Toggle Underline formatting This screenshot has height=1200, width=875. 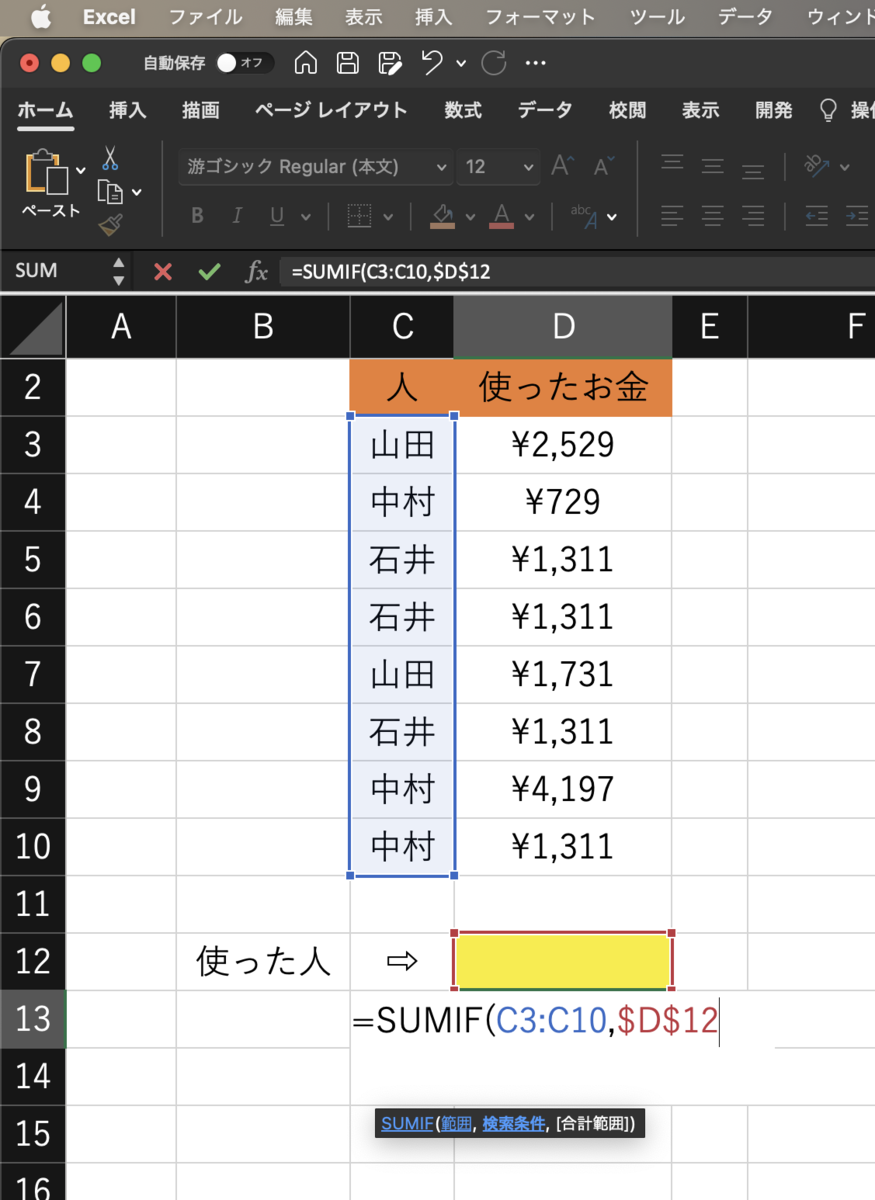pos(277,216)
